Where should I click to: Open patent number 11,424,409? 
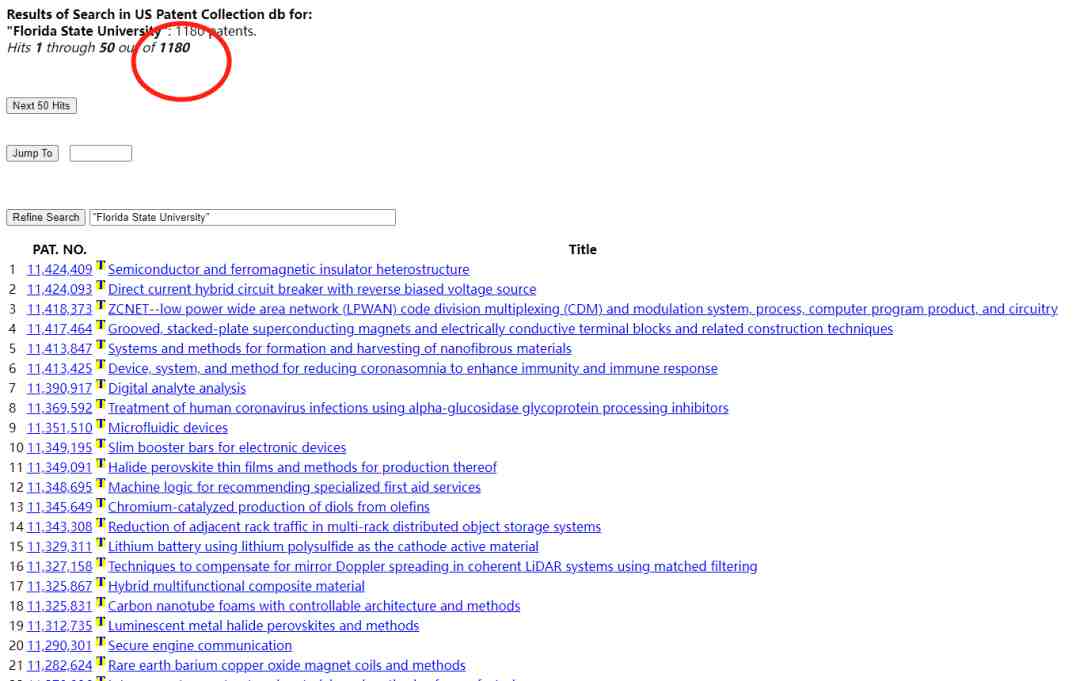[x=59, y=270]
